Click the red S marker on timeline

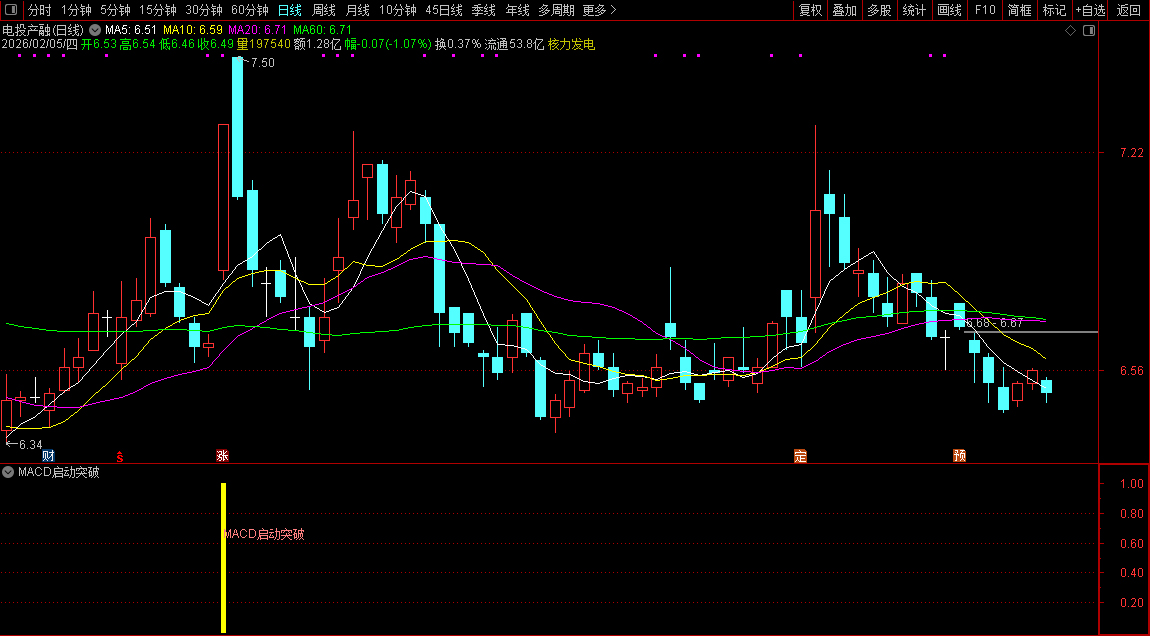click(x=121, y=456)
